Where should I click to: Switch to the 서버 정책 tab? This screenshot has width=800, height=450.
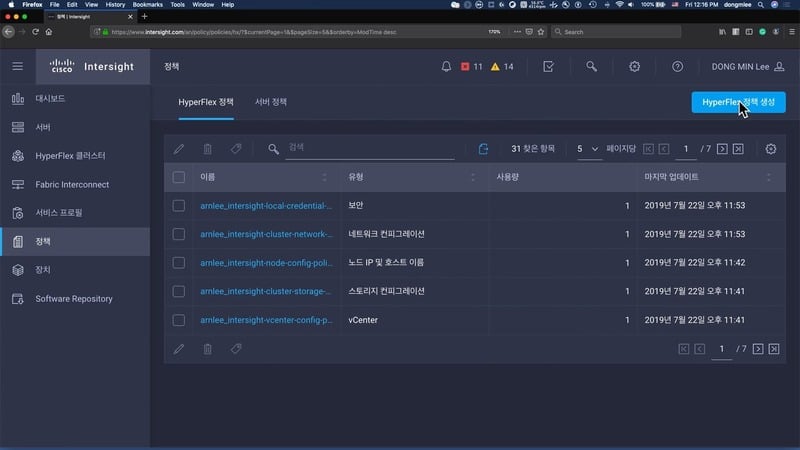(271, 102)
